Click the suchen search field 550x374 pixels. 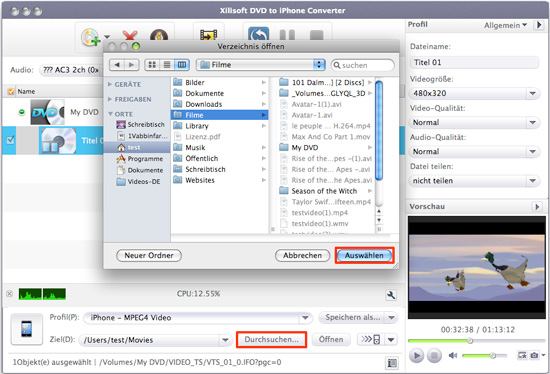(363, 65)
